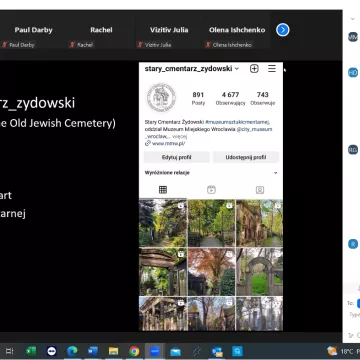Click the RG avatar in chat panel
Image resolution: width=360 pixels, height=360 pixels.
tap(353, 150)
